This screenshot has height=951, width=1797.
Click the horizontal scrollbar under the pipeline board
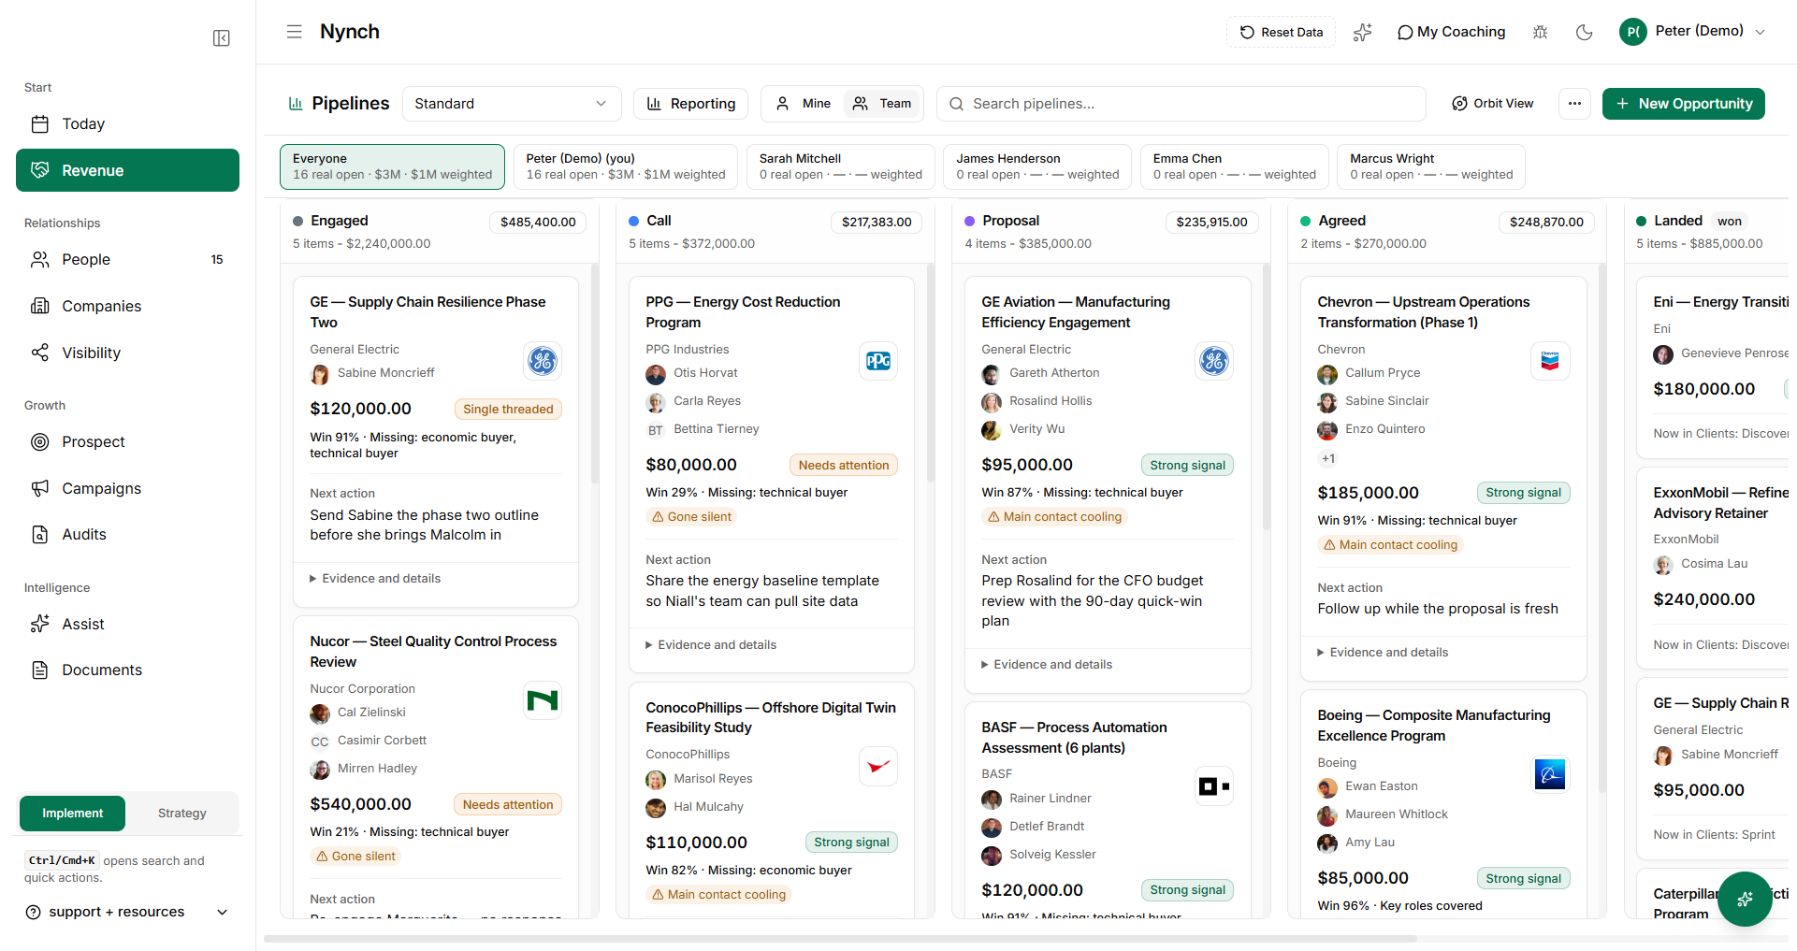840,939
